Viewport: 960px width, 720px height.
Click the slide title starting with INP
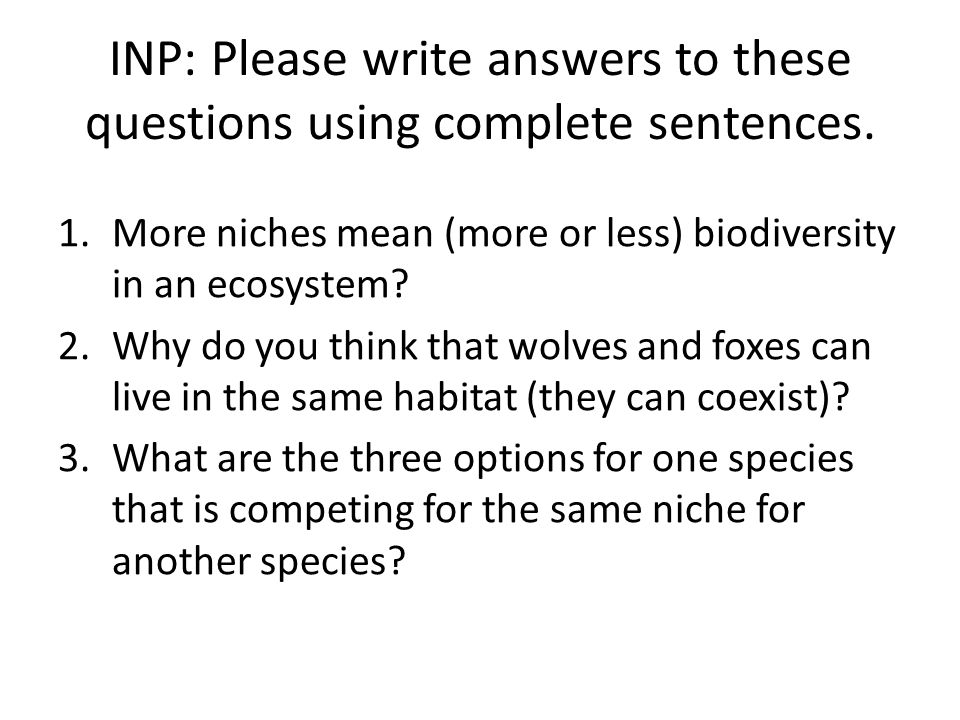(481, 91)
